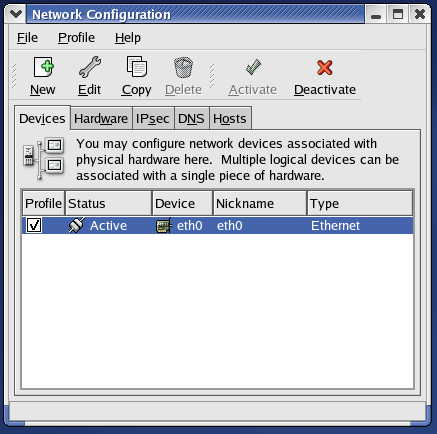Sort devices by the Nickname column header
Viewport: 437px width, 434px height.
pos(260,203)
